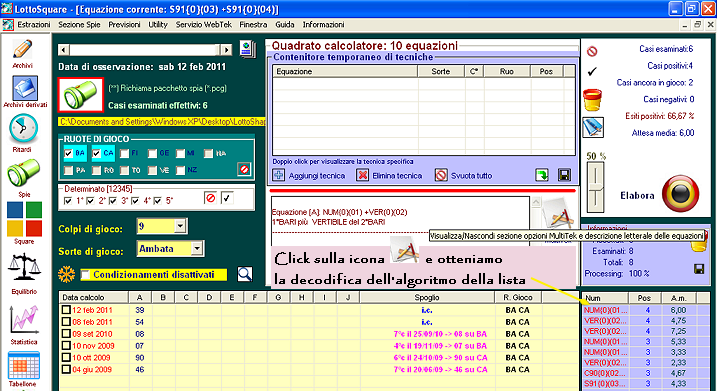The width and height of the screenshot is (717, 391).
Task: Click the equation text scroll up arrow
Action: coord(536,201)
